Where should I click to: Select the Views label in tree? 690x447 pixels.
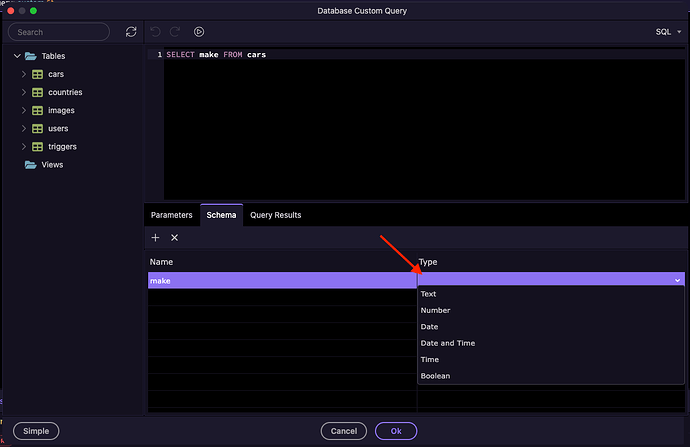tap(52, 165)
